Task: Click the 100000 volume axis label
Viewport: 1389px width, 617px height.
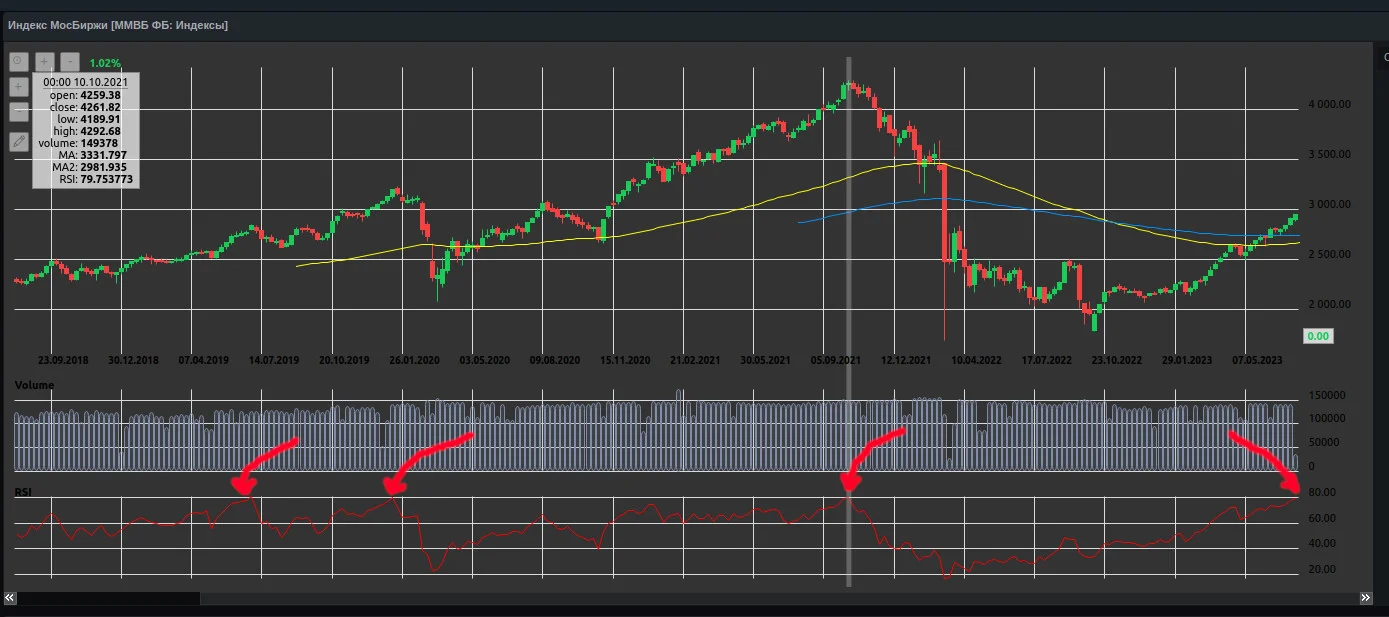Action: pyautogui.click(x=1325, y=419)
